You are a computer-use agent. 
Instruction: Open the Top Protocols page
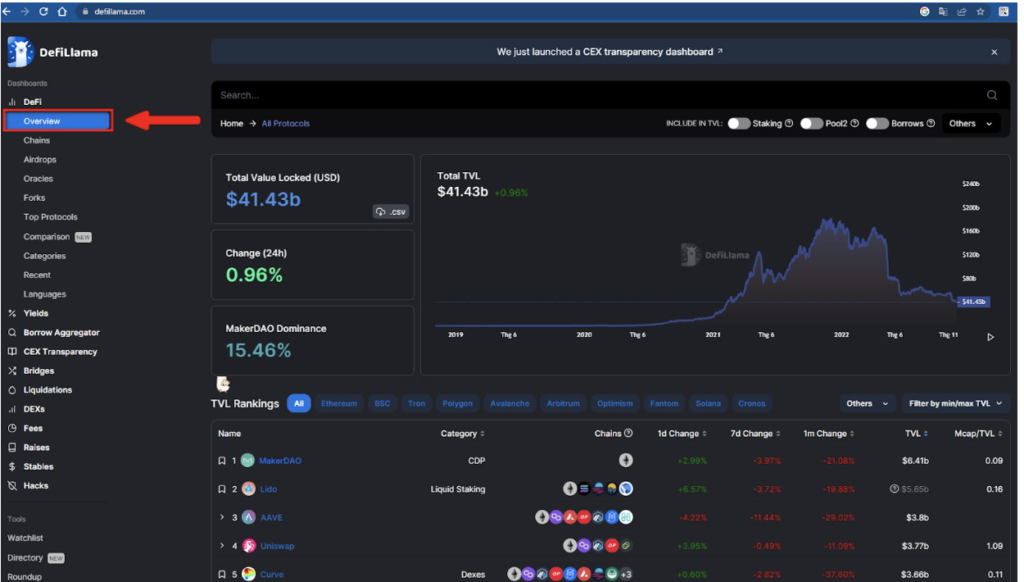pyautogui.click(x=50, y=217)
